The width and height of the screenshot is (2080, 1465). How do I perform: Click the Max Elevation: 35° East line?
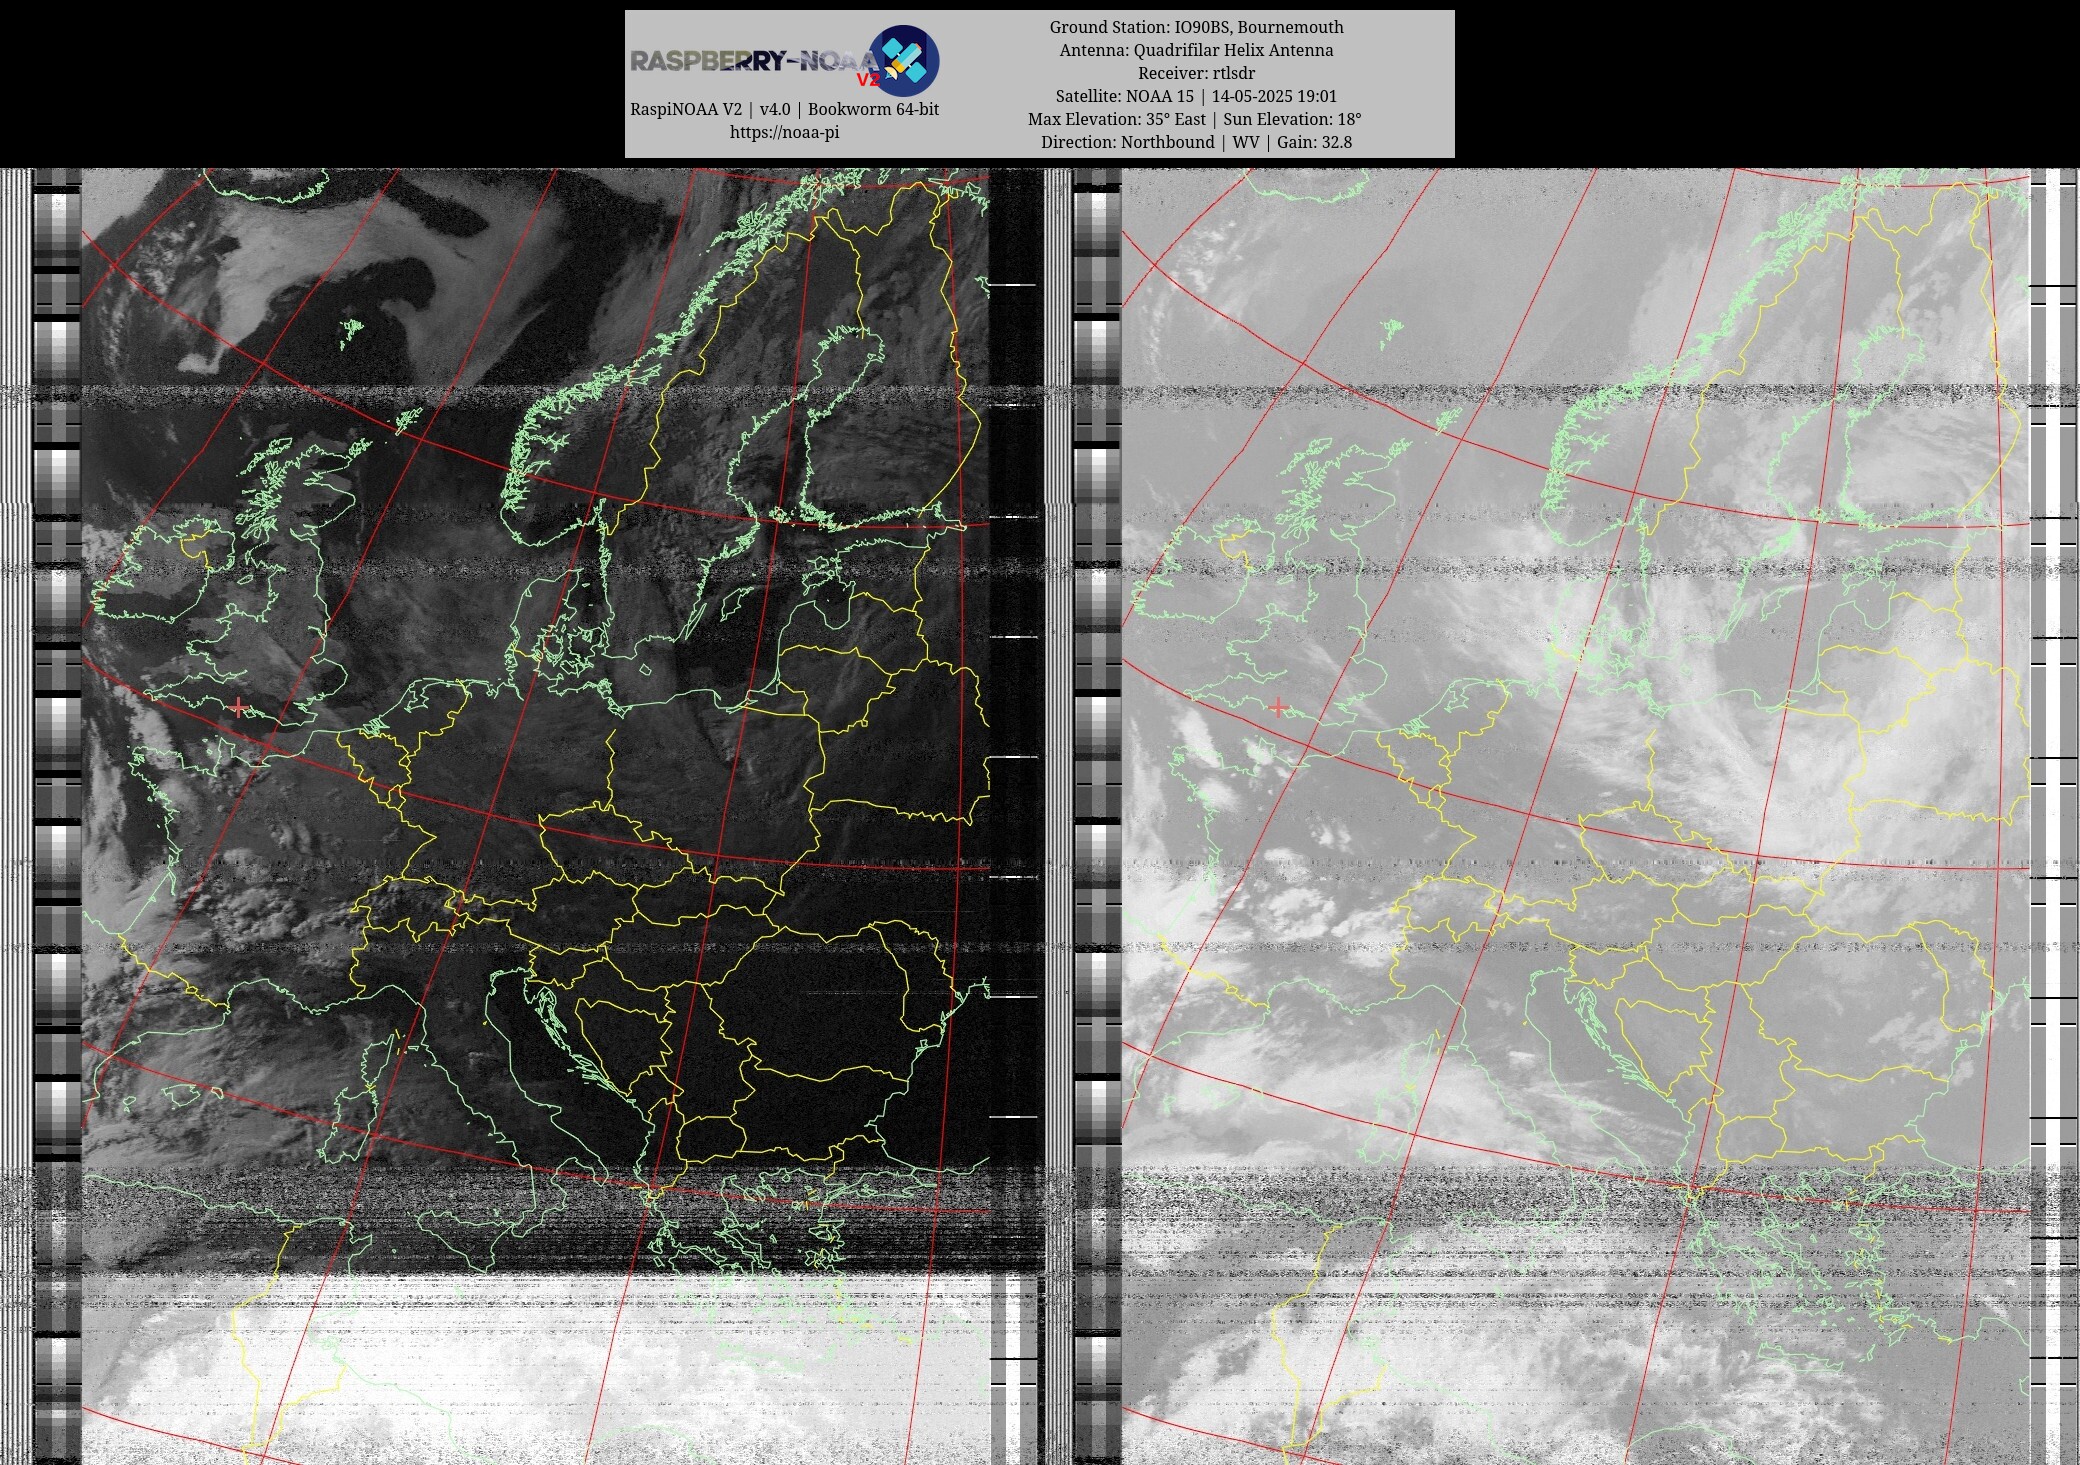[x=1196, y=119]
